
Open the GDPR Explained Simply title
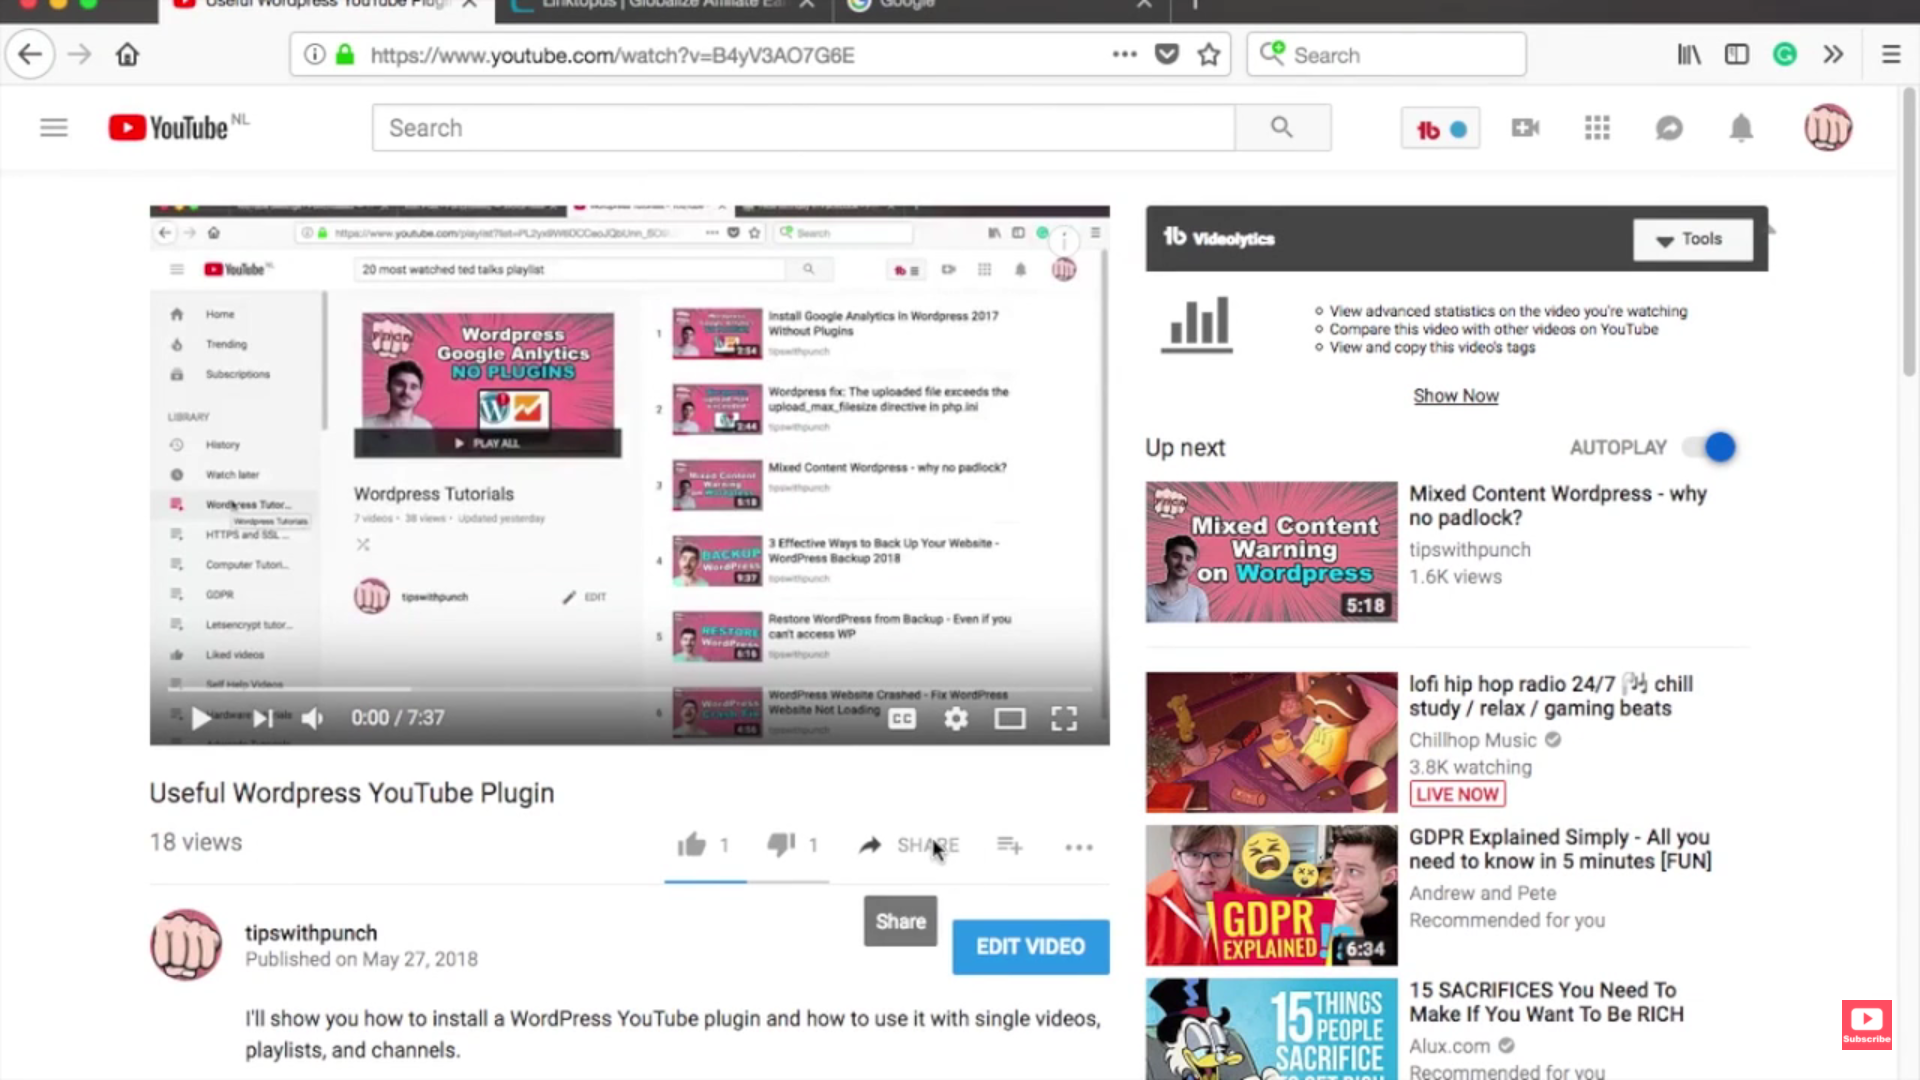coord(1560,849)
